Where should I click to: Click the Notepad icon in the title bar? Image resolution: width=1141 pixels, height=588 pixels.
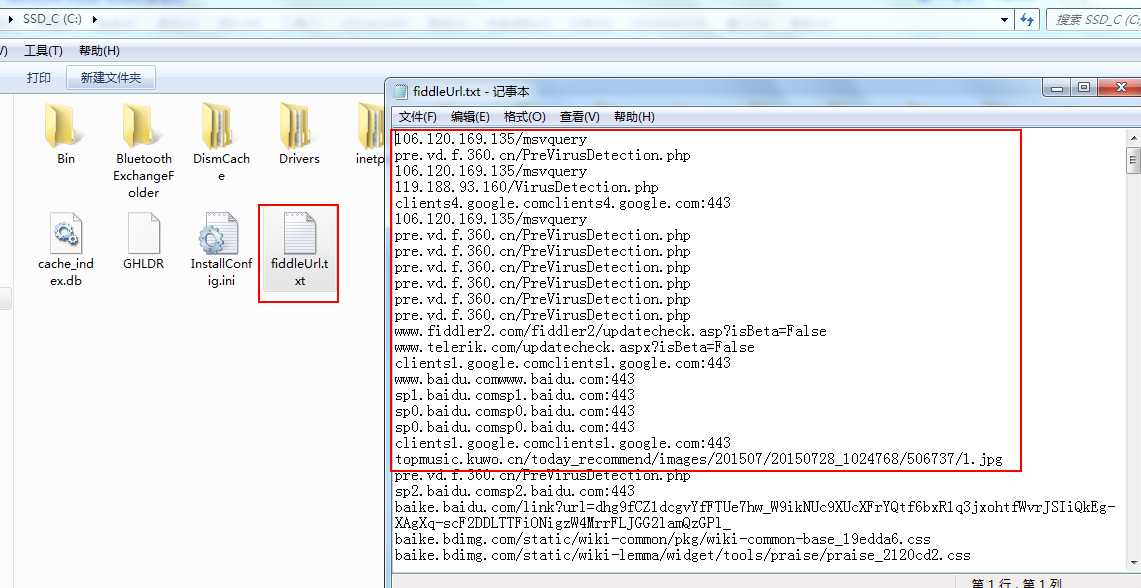pos(399,92)
